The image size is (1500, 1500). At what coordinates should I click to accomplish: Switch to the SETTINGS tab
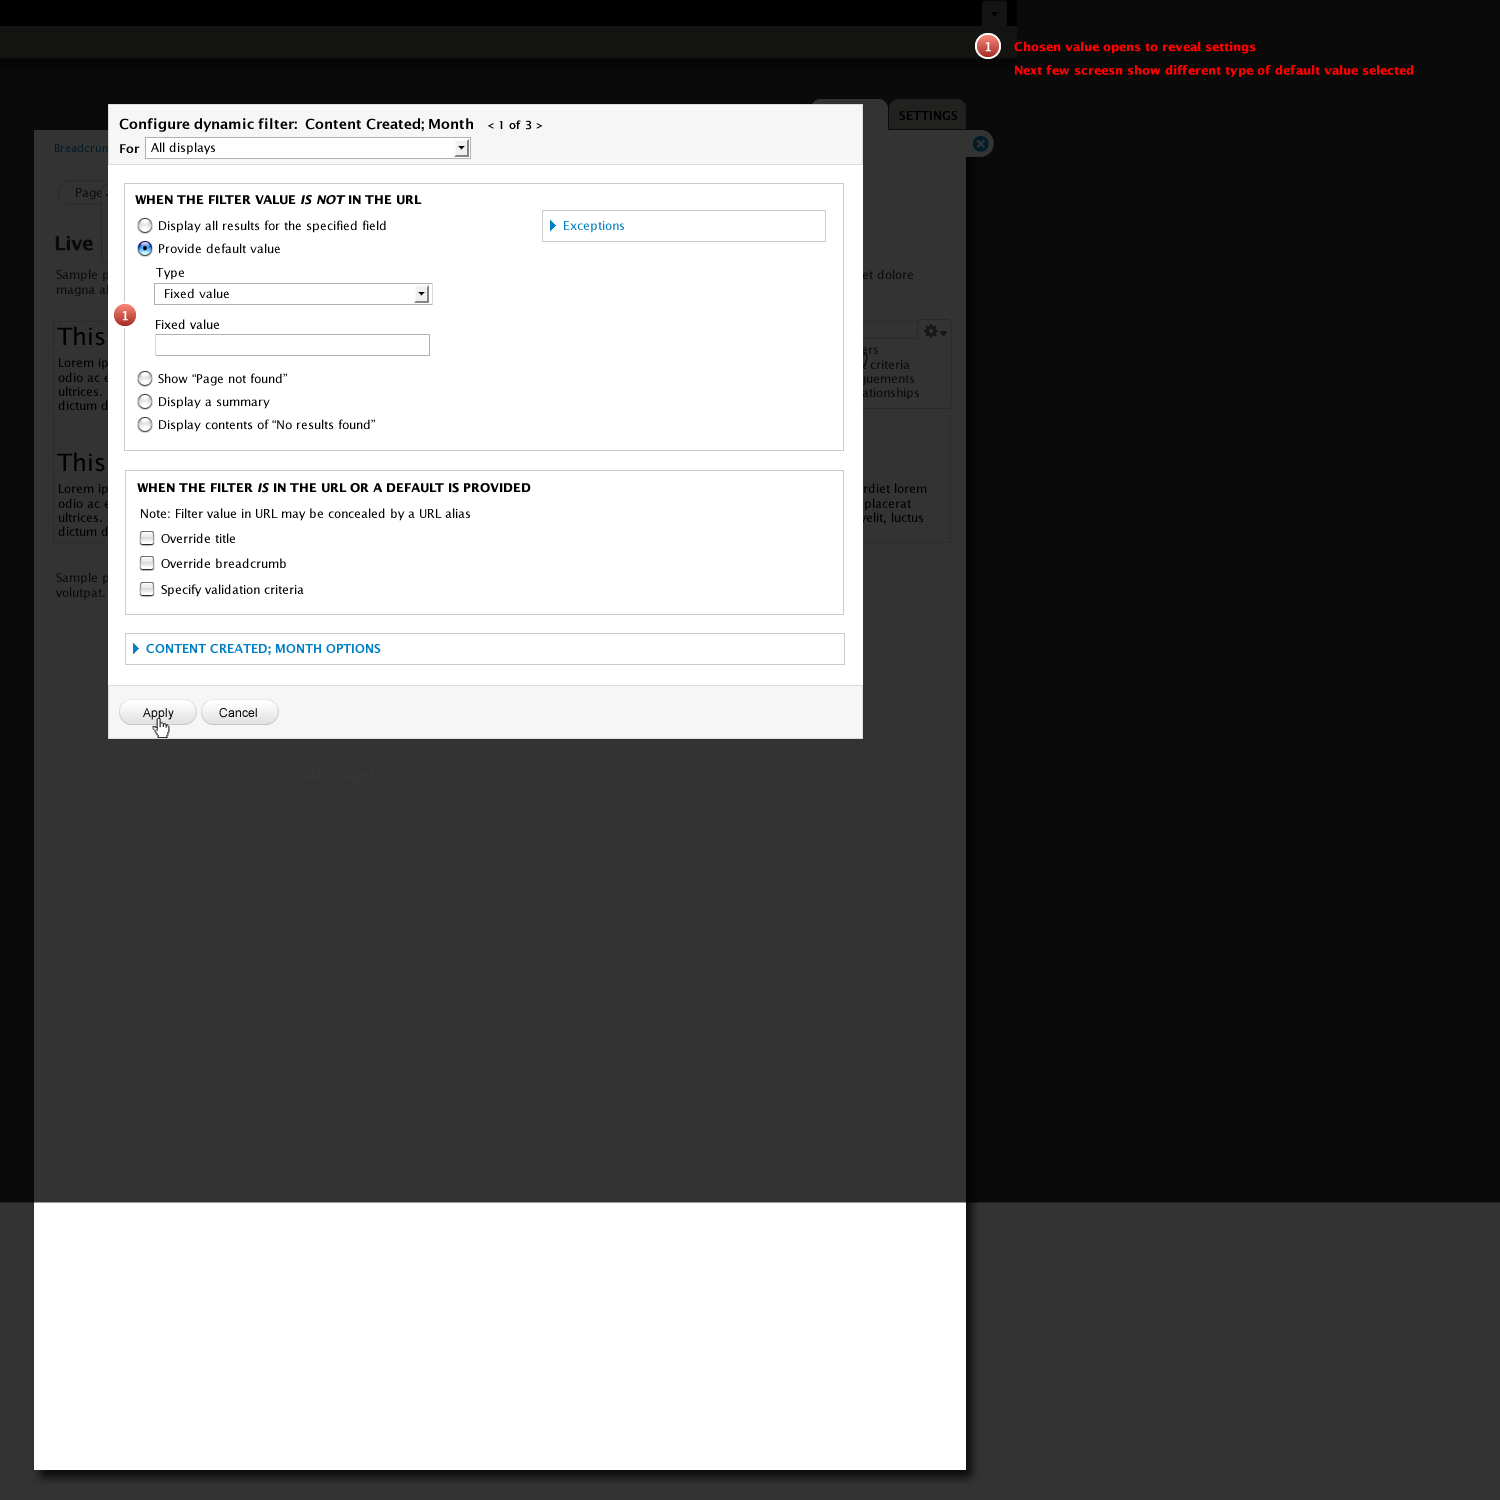[x=927, y=115]
